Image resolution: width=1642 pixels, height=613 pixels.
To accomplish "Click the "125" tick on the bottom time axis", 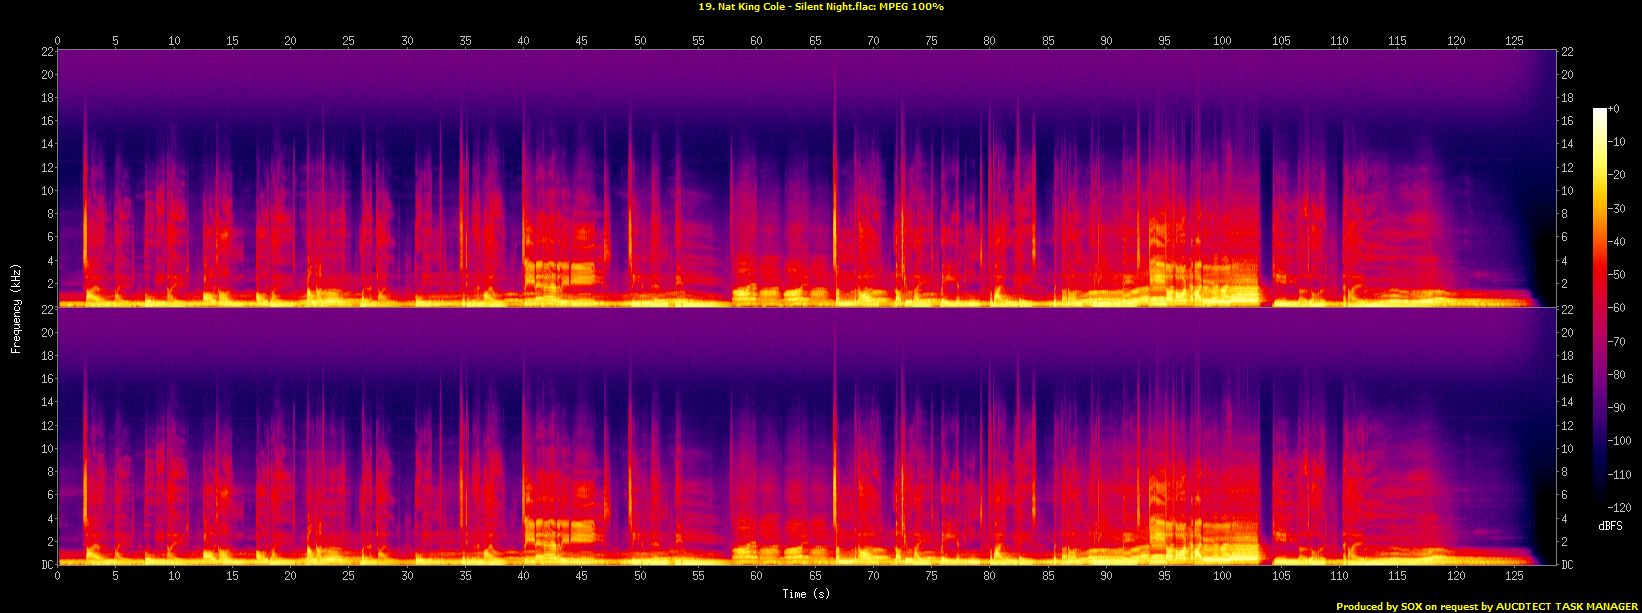I will [x=1514, y=576].
